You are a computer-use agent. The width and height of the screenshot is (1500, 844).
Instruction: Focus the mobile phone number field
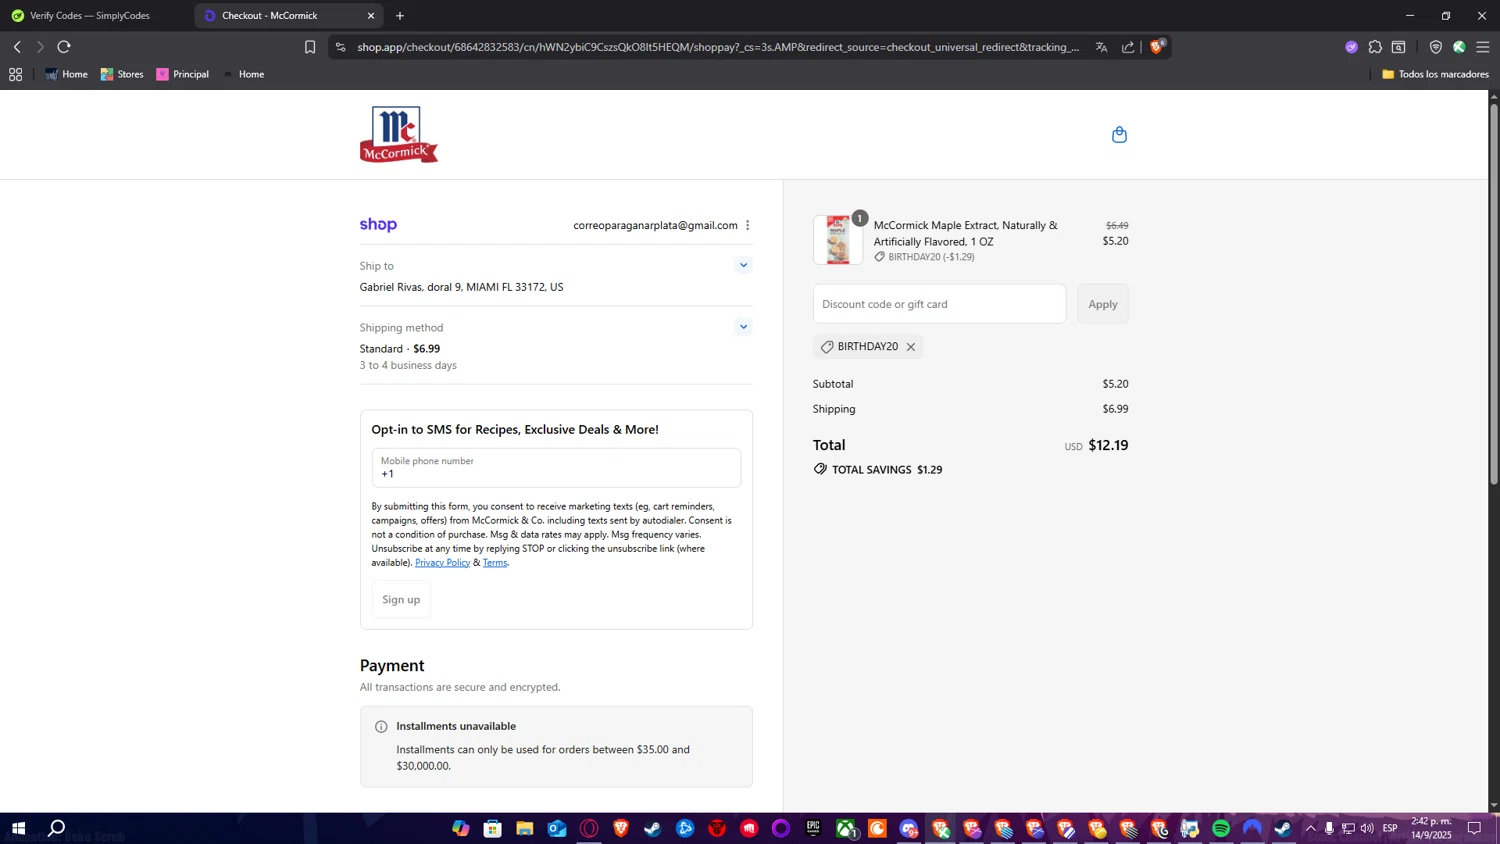tap(556, 468)
